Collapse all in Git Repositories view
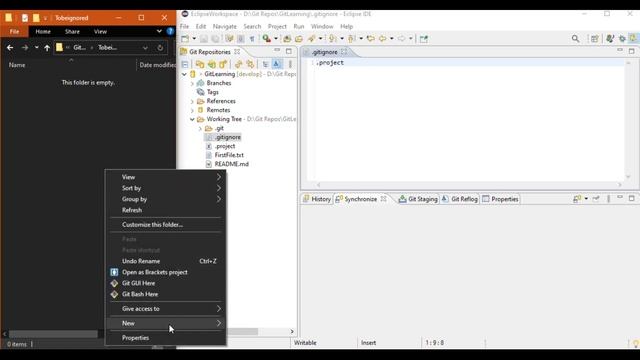This screenshot has height=360, width=640. 185,64
